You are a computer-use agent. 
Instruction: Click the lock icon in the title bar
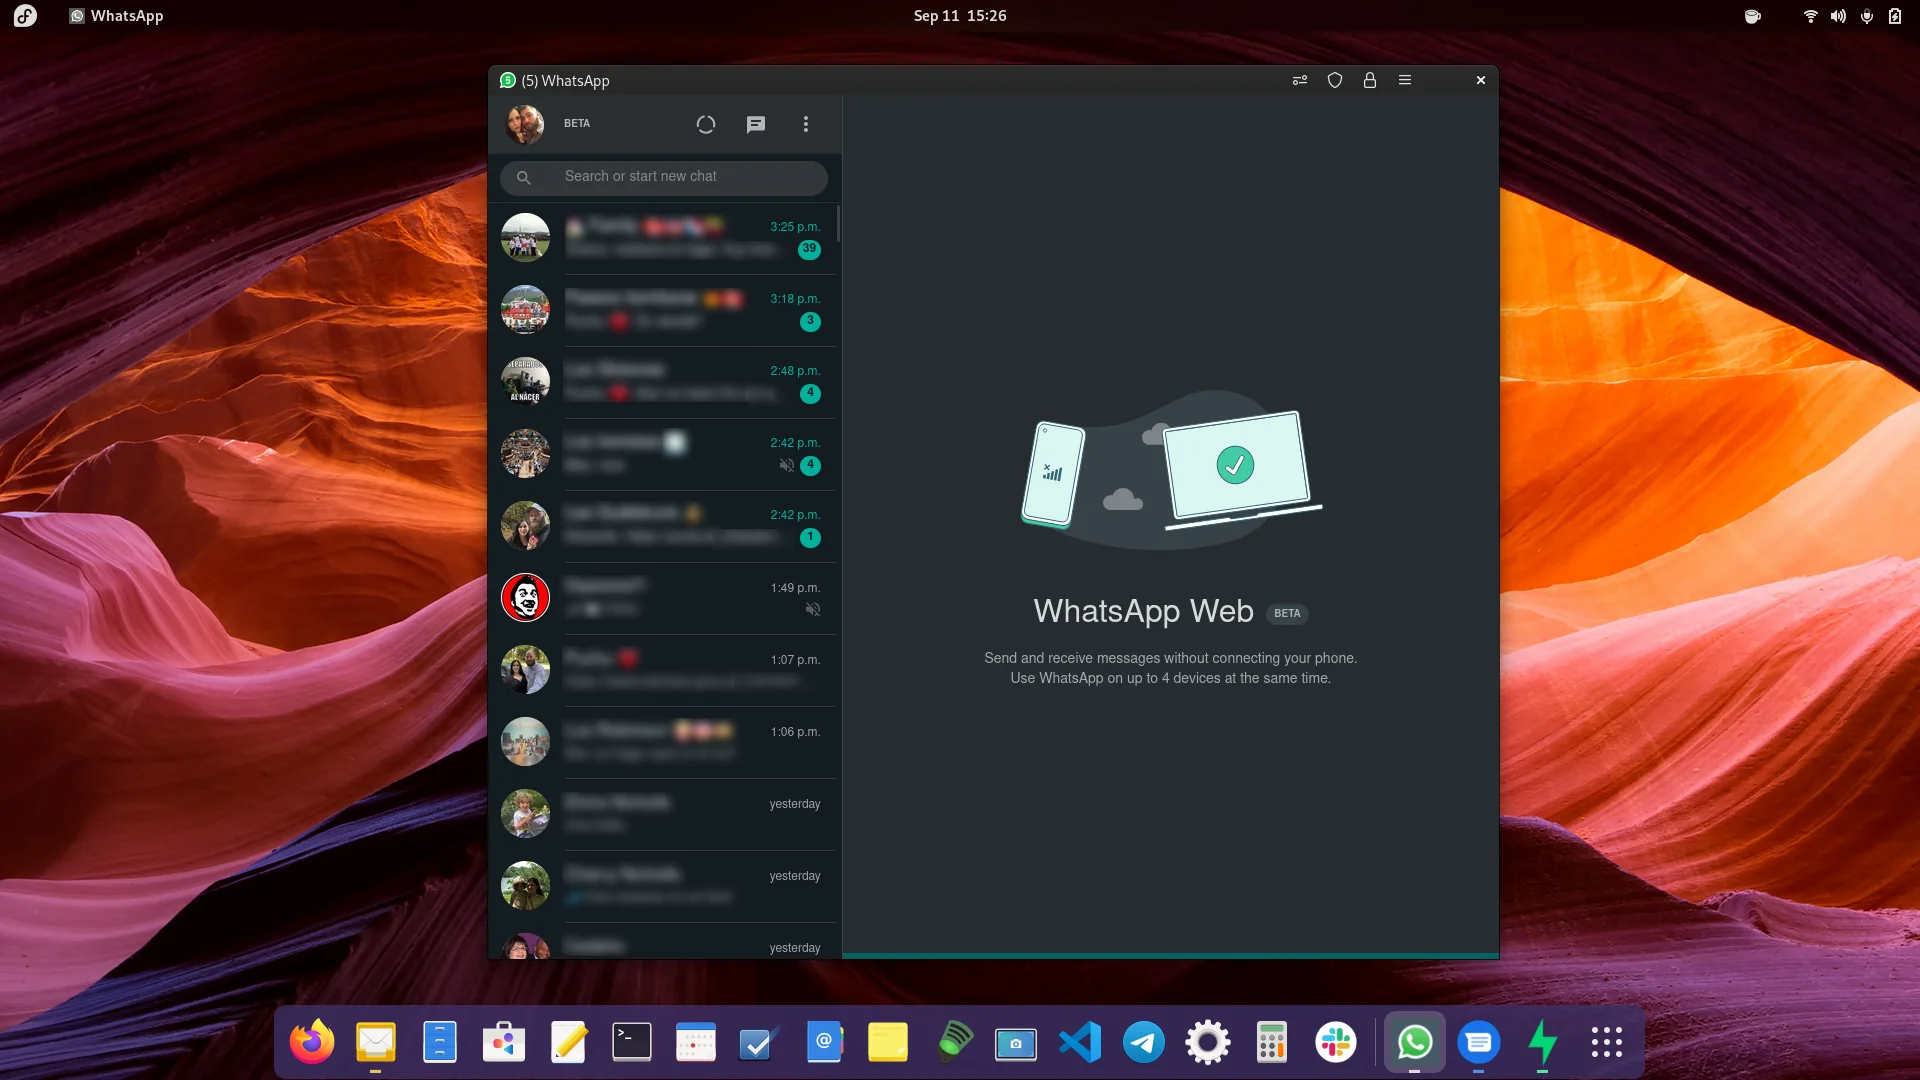[x=1370, y=80]
